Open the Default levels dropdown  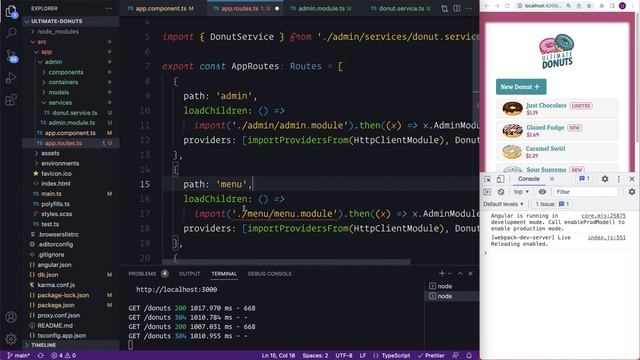click(x=503, y=204)
